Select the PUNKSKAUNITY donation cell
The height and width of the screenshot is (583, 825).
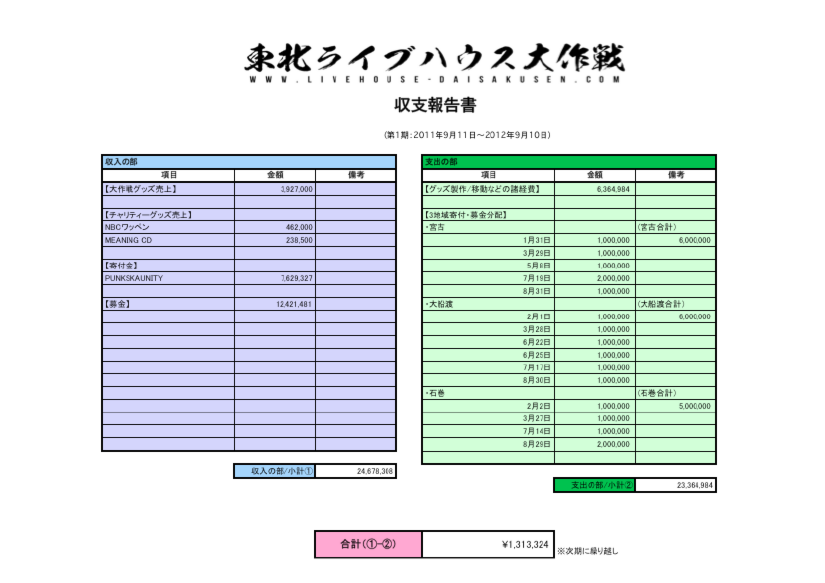(x=168, y=278)
